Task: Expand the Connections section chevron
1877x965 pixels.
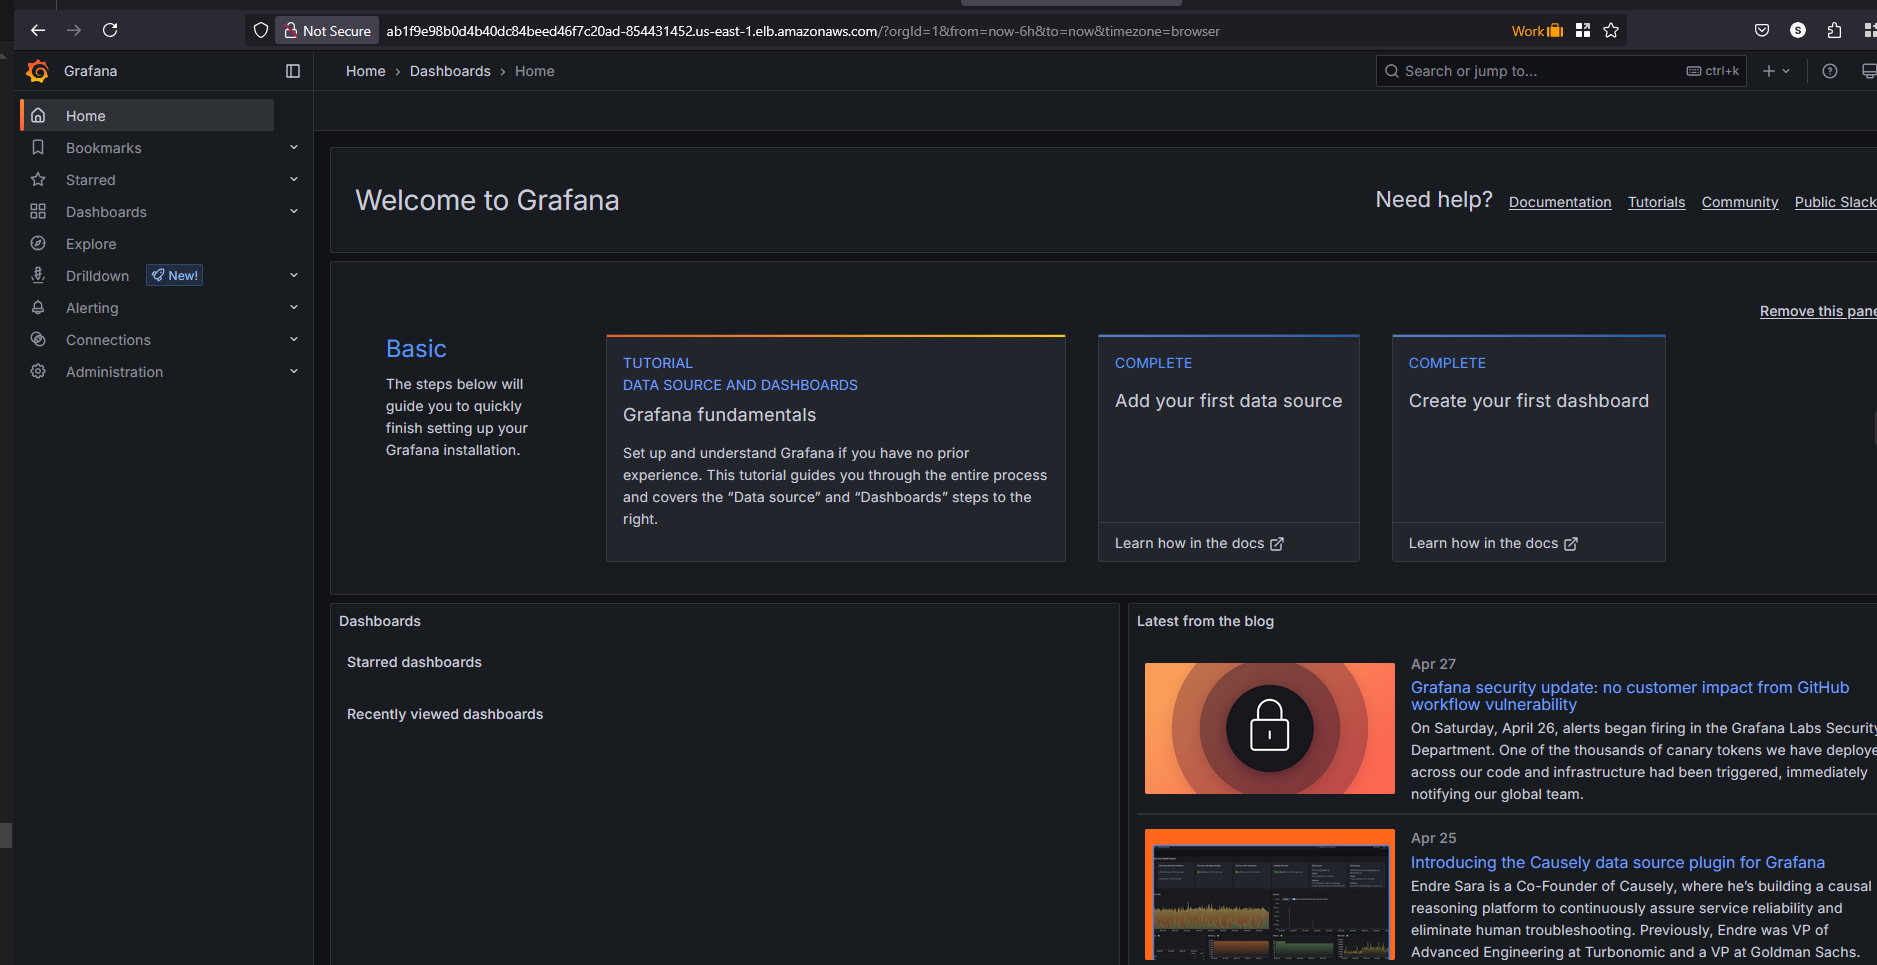Action: tap(294, 339)
